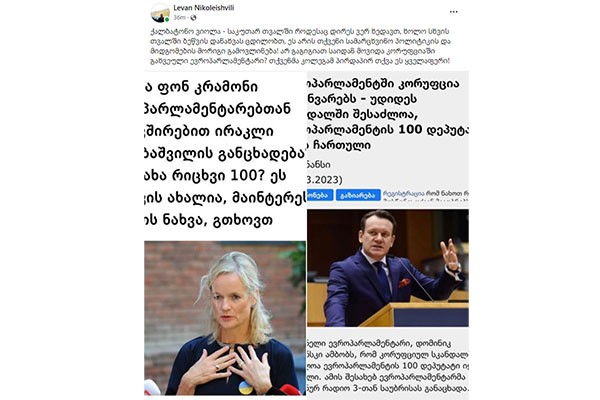The width and height of the screenshot is (600, 400).
Task: Click the Levan Nikoleishvili name link
Action: pos(204,8)
